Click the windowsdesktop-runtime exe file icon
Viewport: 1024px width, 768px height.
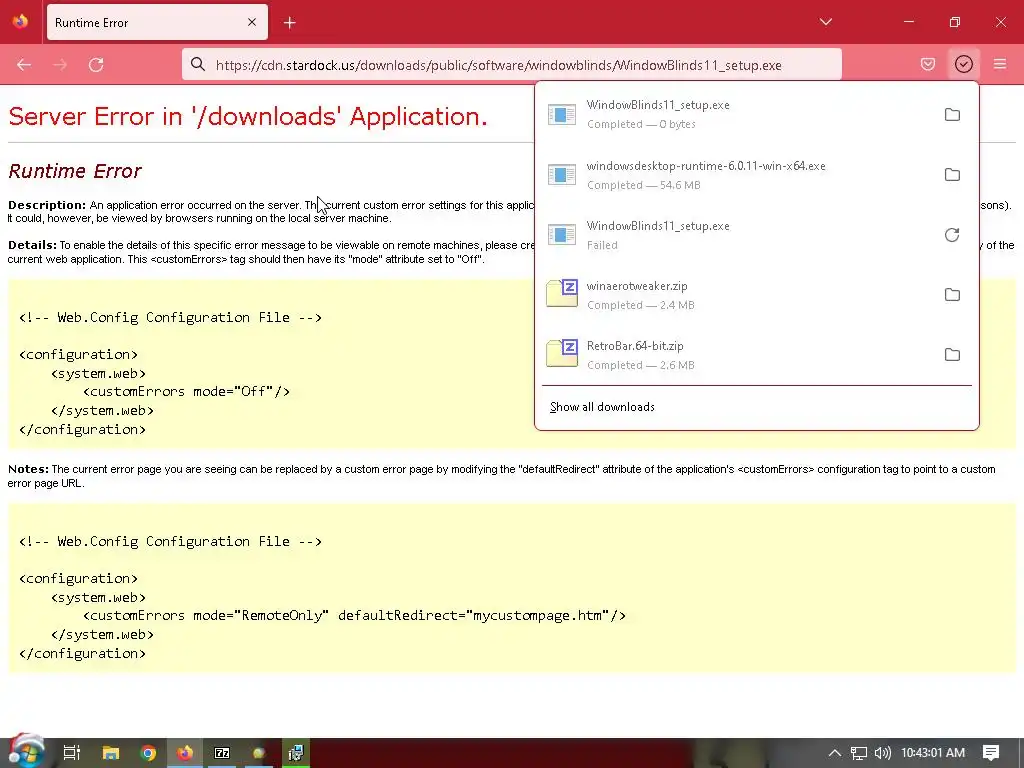click(x=562, y=175)
